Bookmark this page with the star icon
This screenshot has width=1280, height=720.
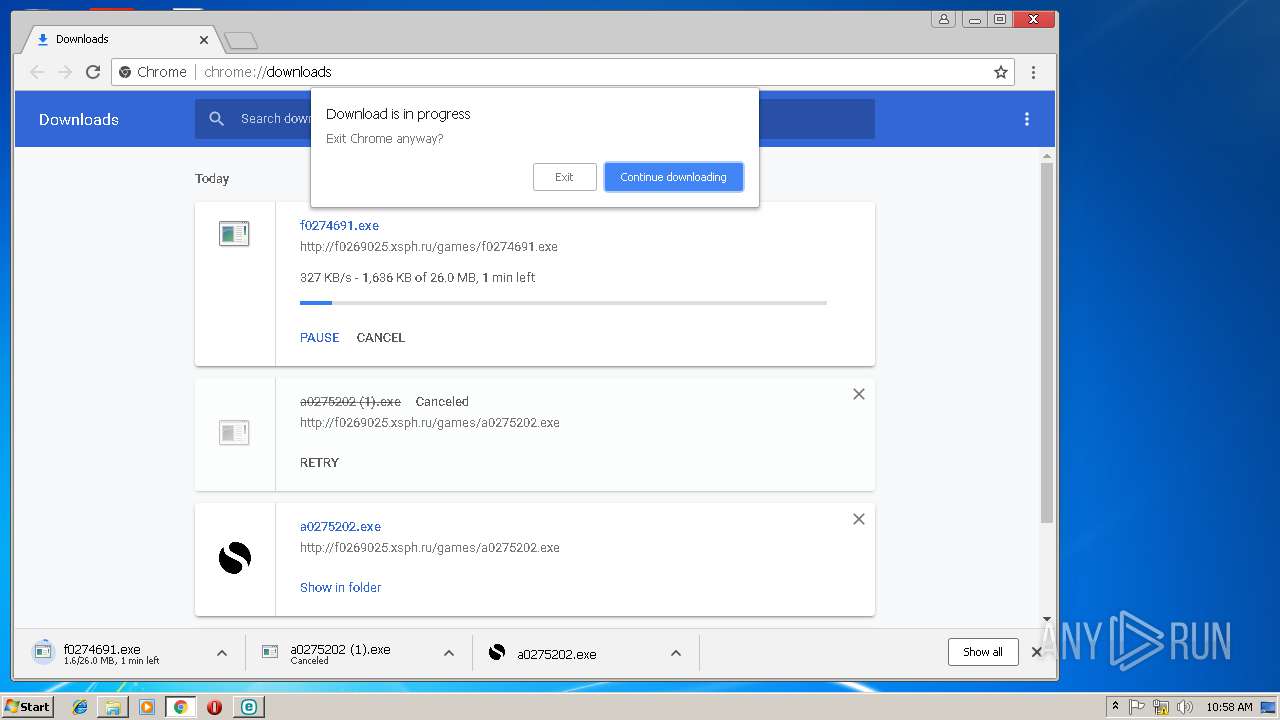coord(1000,72)
